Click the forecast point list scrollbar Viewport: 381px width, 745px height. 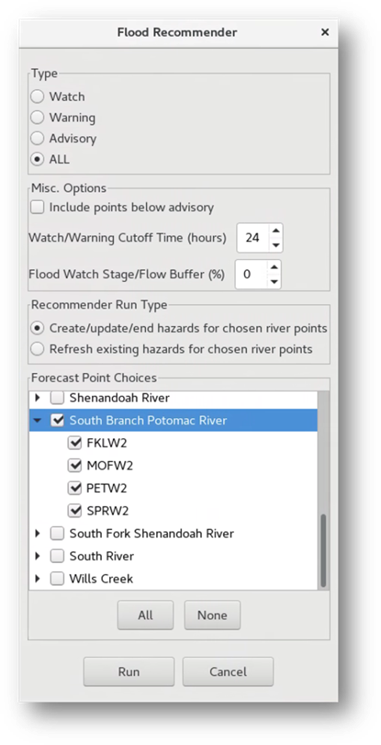point(323,551)
